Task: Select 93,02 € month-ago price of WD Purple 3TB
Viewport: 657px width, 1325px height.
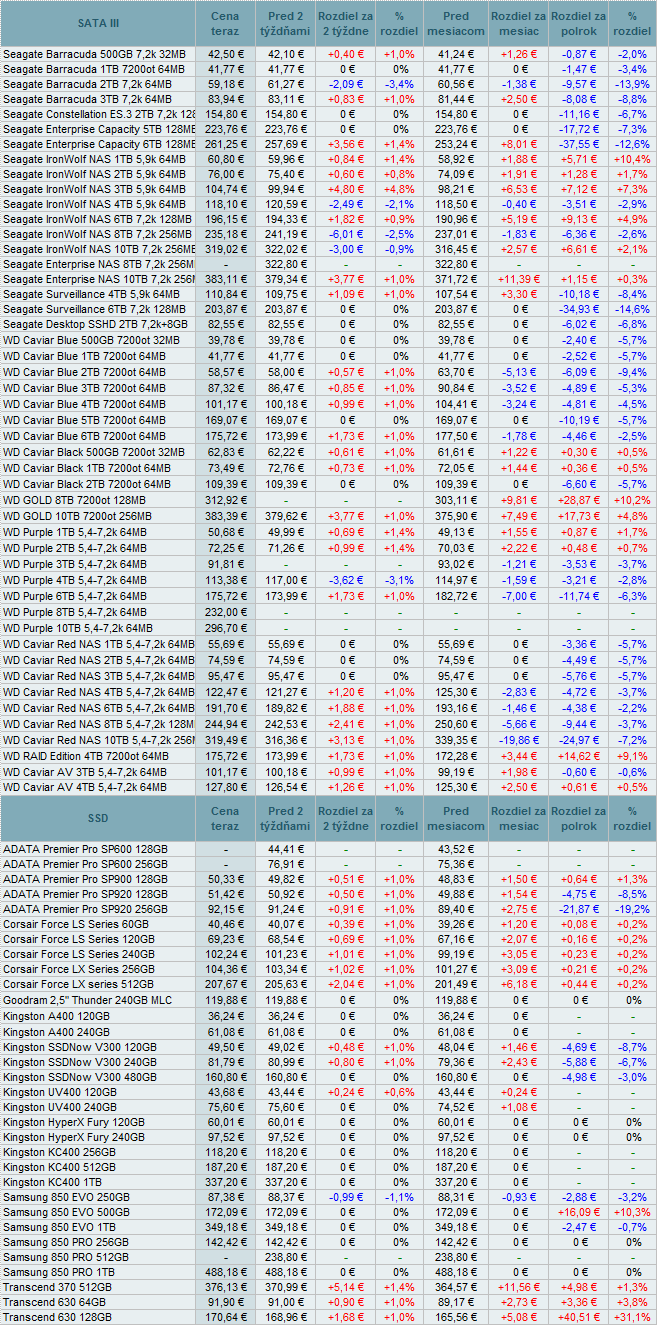Action: pos(457,565)
